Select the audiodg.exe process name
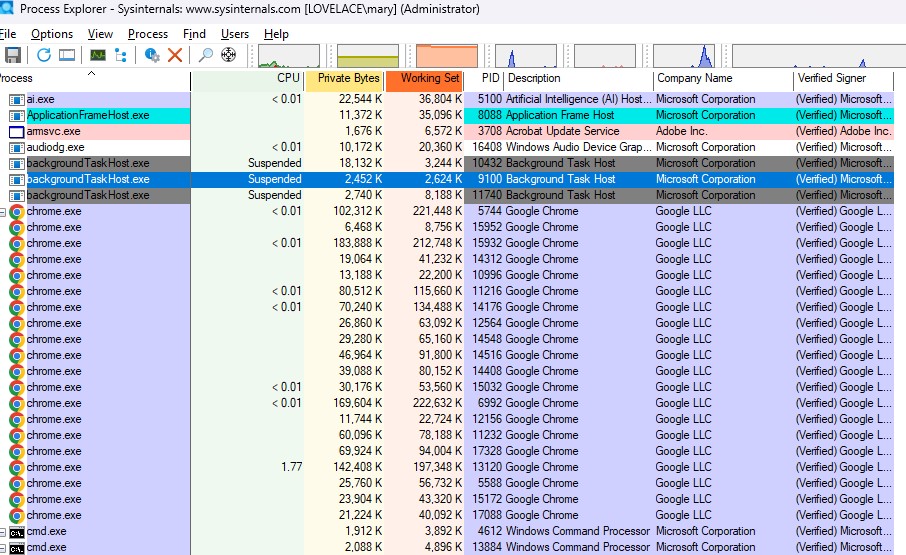 (55, 147)
